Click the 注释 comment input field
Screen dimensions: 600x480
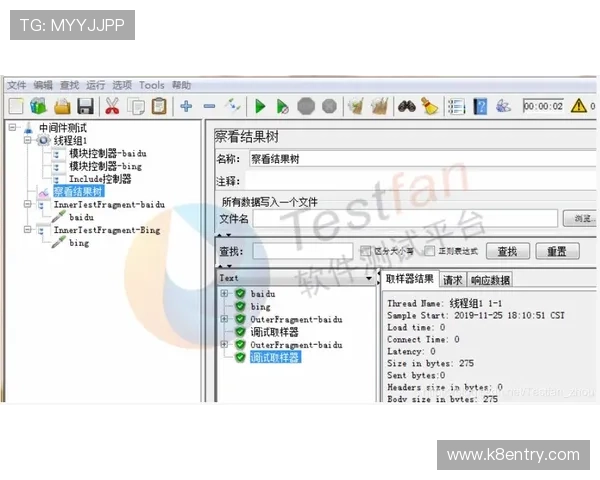(421, 181)
